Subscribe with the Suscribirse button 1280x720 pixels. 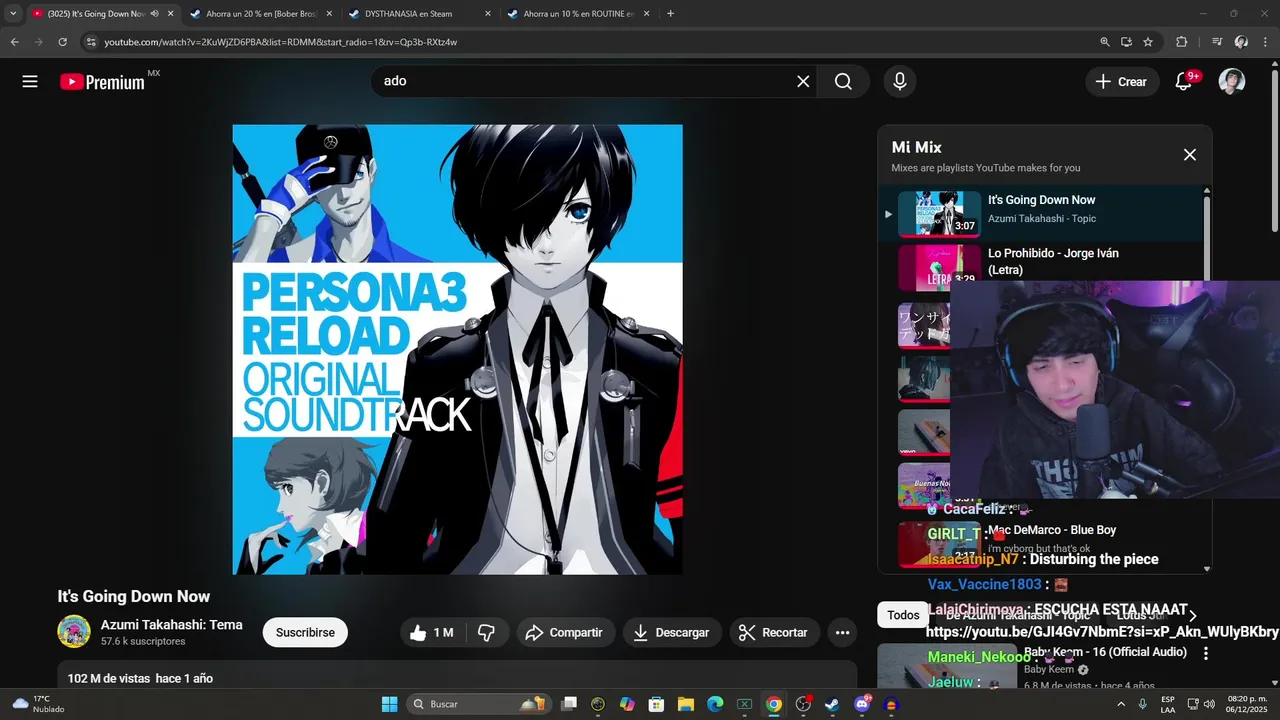pyautogui.click(x=305, y=632)
